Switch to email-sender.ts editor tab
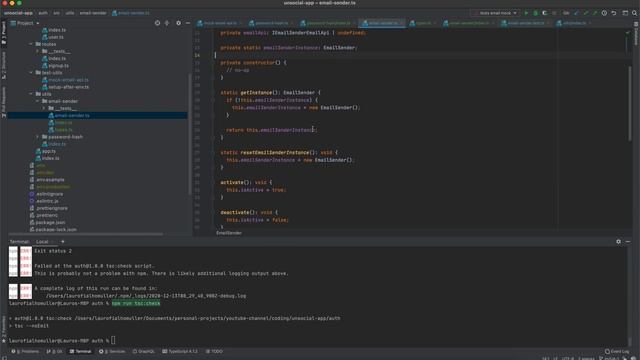 pyautogui.click(x=383, y=23)
